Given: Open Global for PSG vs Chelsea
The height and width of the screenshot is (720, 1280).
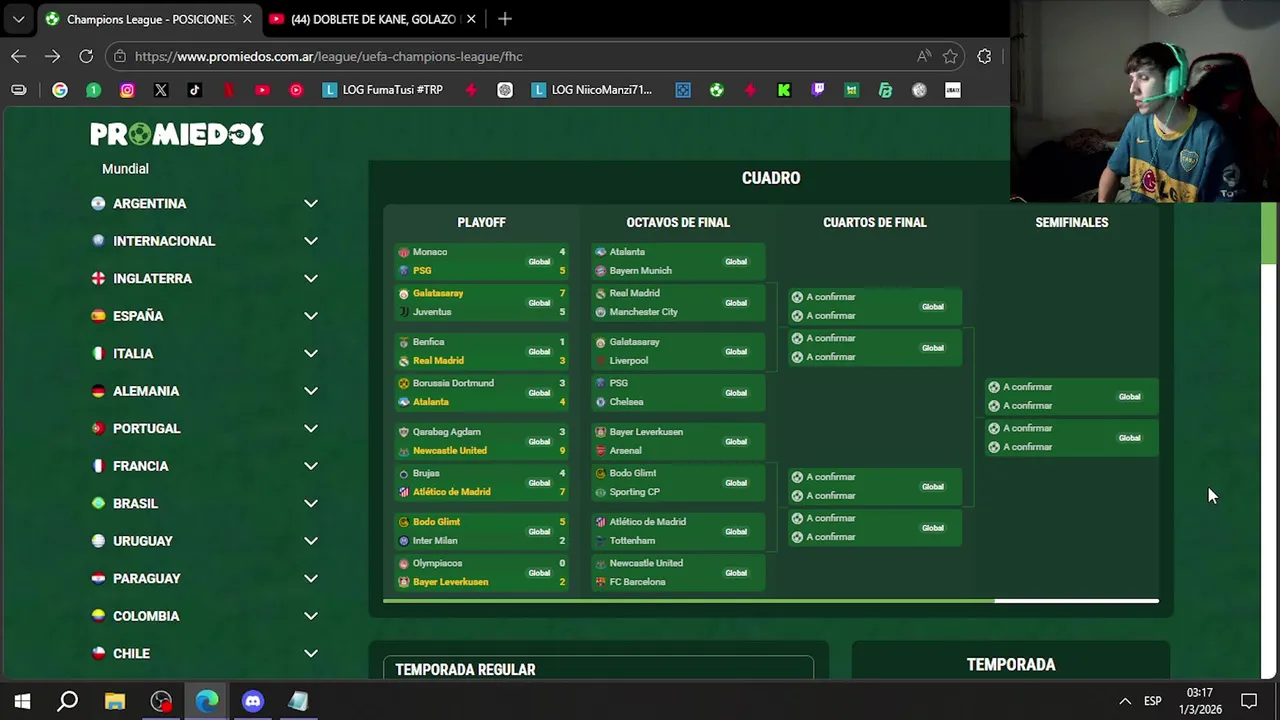Looking at the screenshot, I should pyautogui.click(x=736, y=393).
